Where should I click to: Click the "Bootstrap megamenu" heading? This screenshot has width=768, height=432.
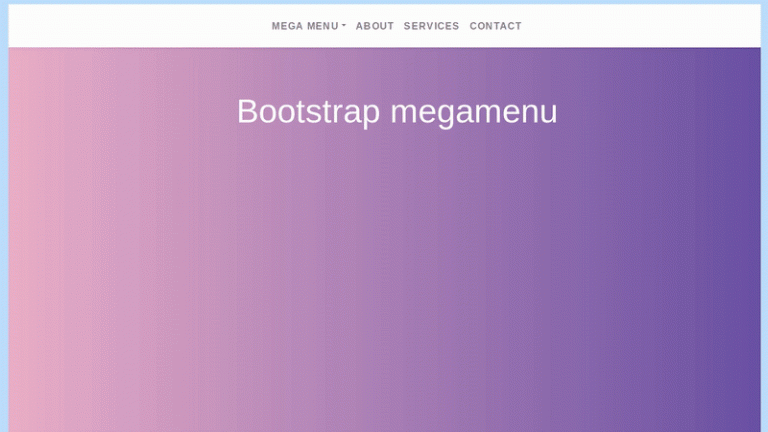[396, 111]
